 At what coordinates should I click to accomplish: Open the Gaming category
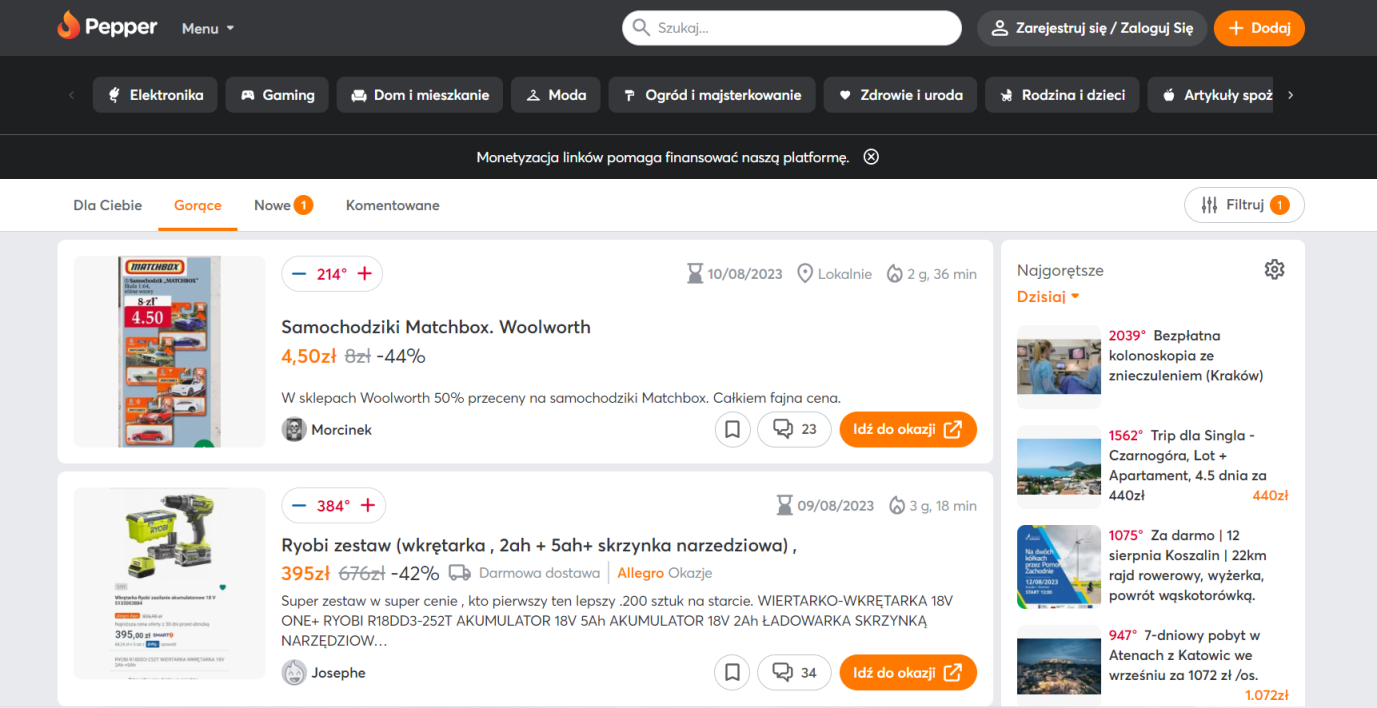pyautogui.click(x=277, y=95)
